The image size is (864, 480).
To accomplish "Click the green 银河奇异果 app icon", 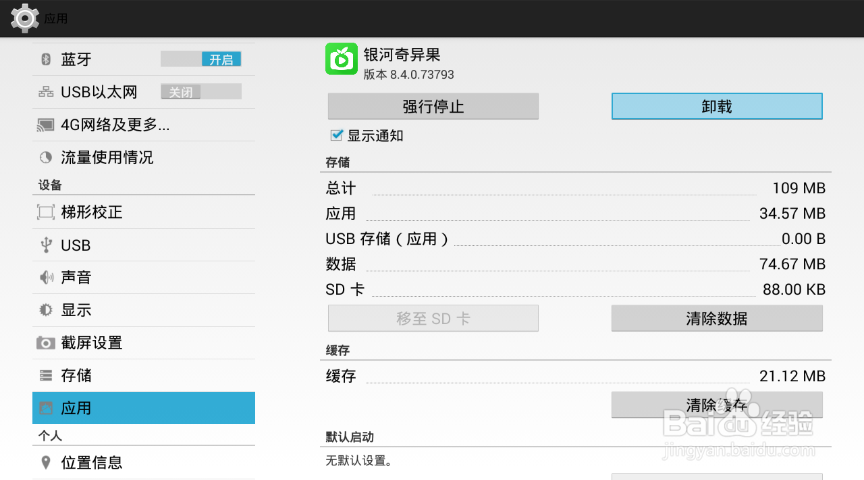I will point(341,59).
